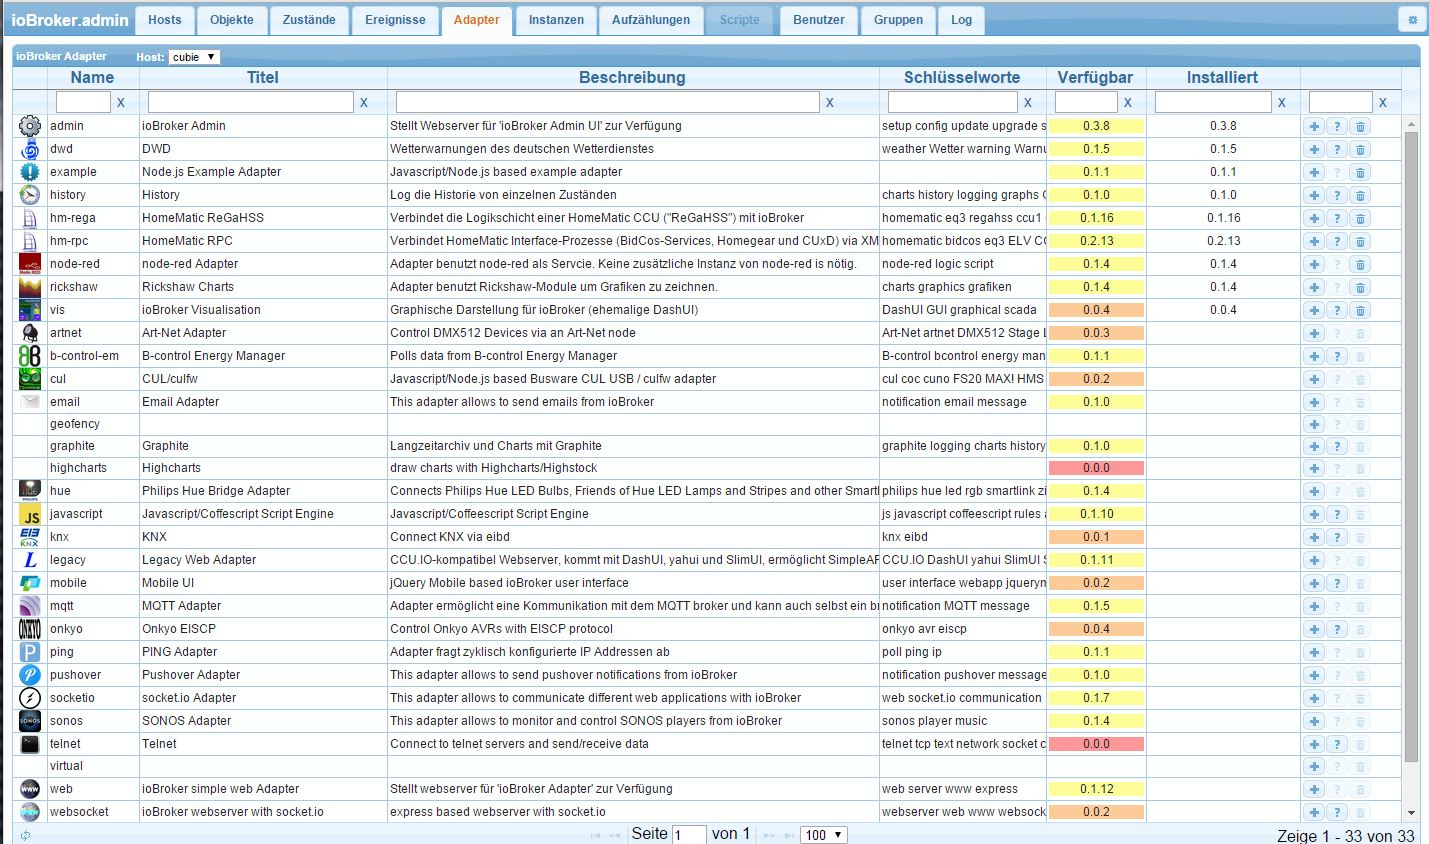Sort by the Beschreibung column header
This screenshot has height=844, width=1429.
(632, 77)
